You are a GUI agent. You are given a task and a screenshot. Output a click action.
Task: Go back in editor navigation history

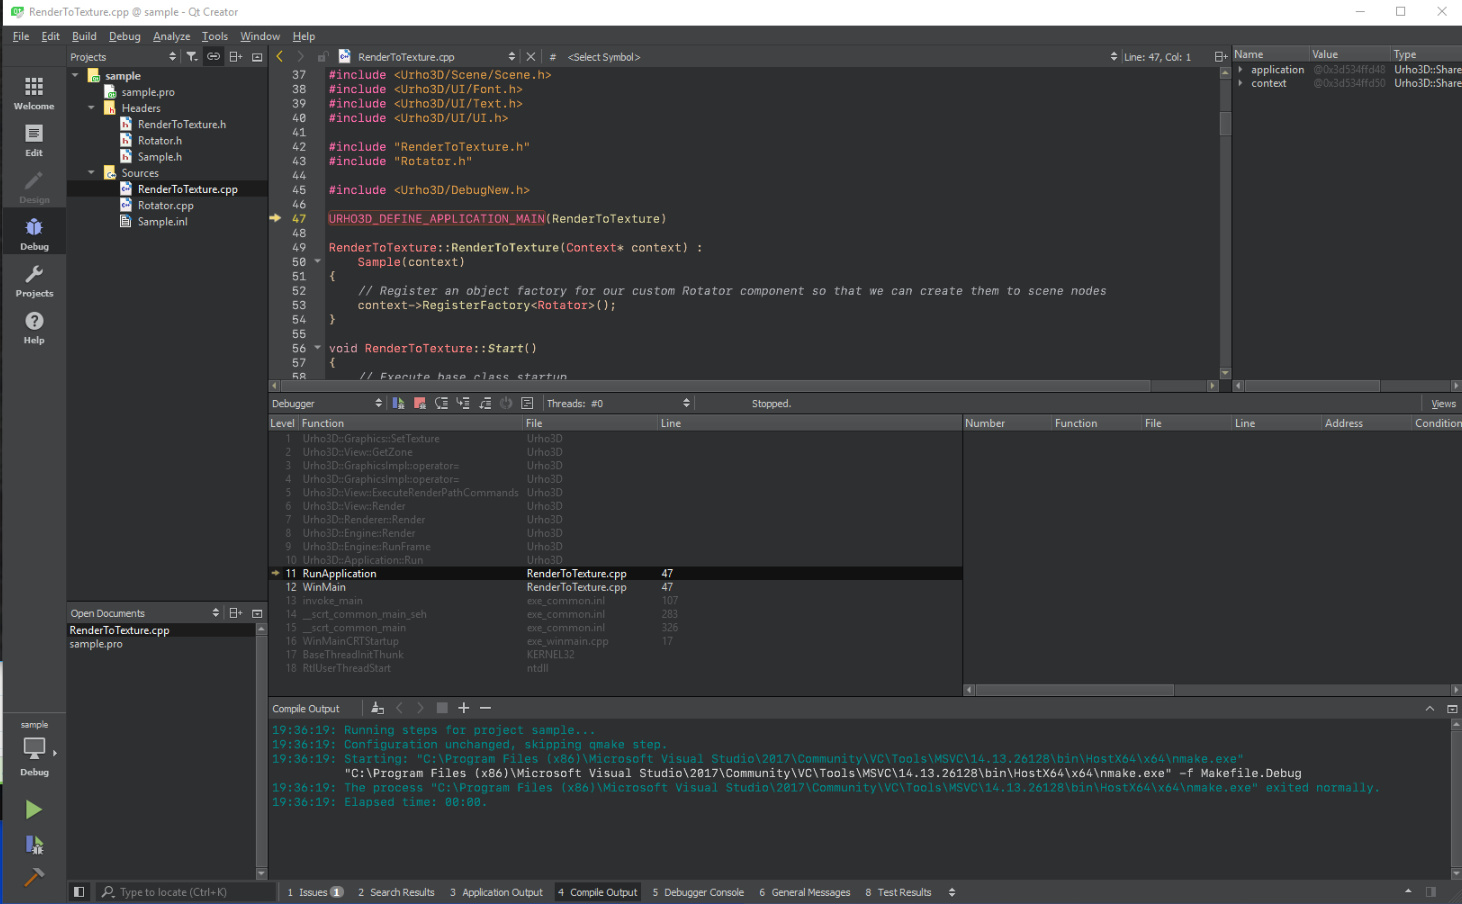tap(280, 57)
